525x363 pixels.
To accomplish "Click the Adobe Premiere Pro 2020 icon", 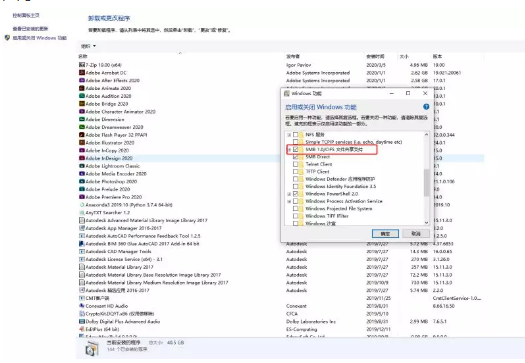I will (82, 197).
